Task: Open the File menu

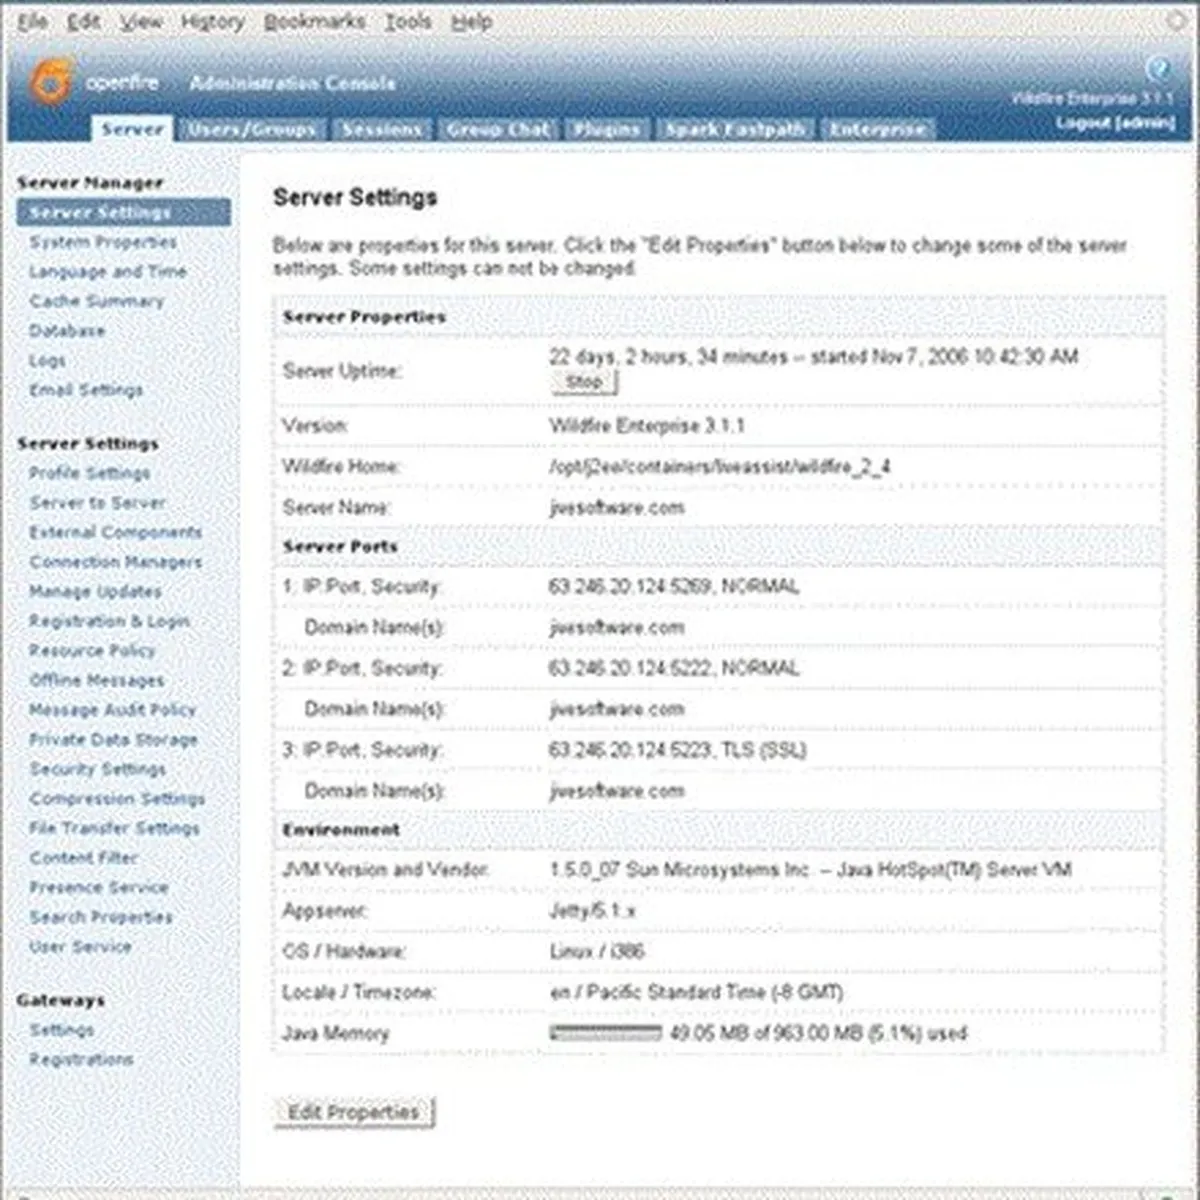Action: (32, 21)
